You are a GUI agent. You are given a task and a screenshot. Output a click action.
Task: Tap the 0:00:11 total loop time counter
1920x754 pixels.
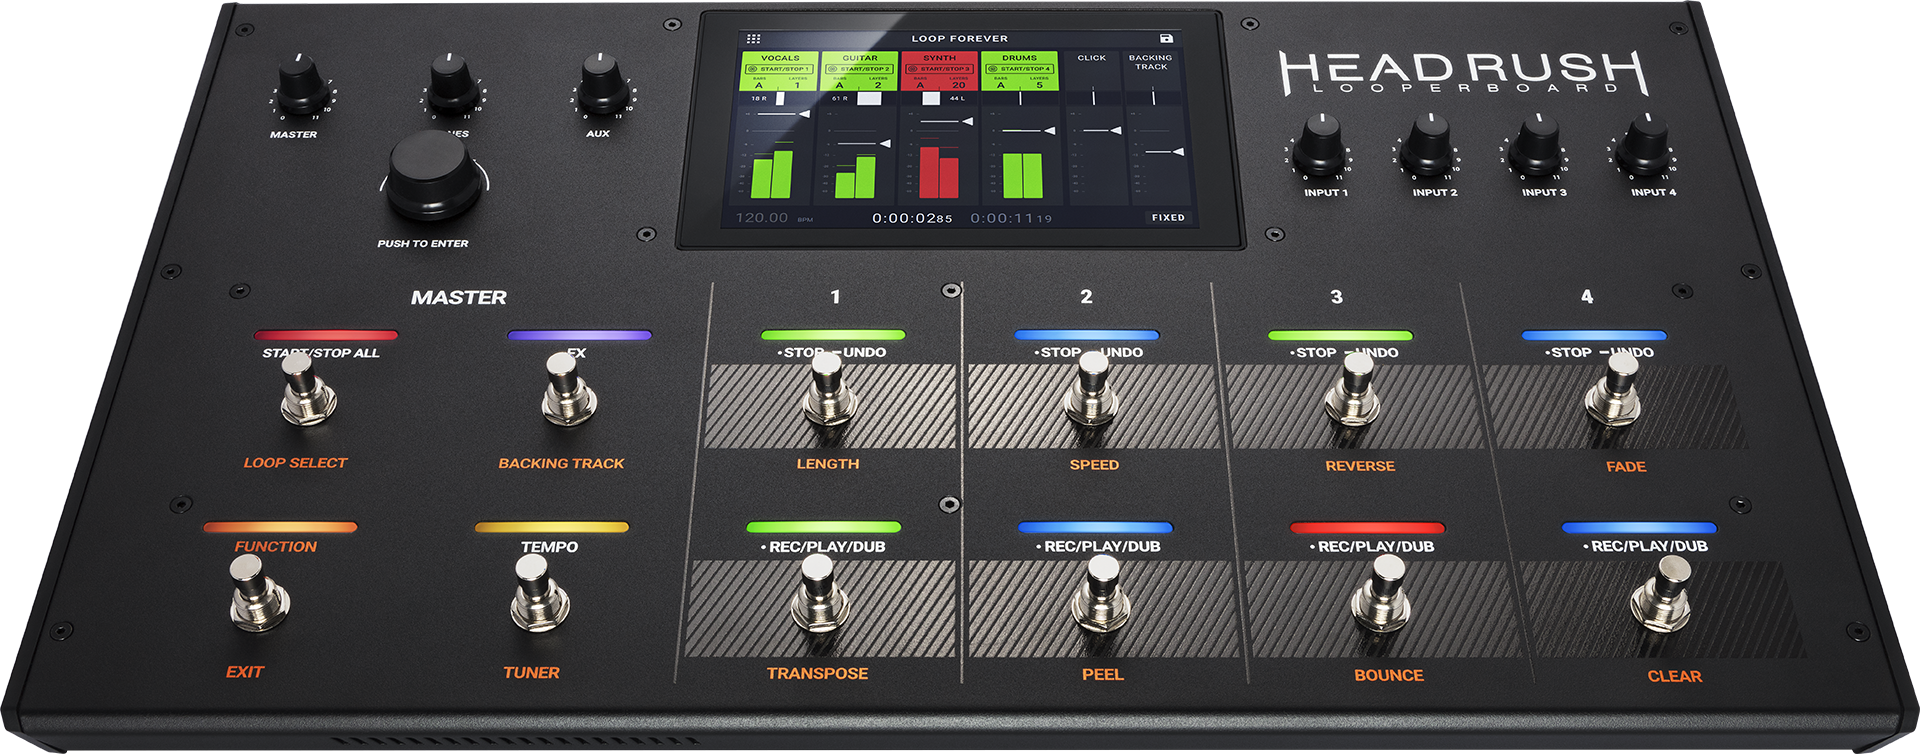click(1011, 217)
